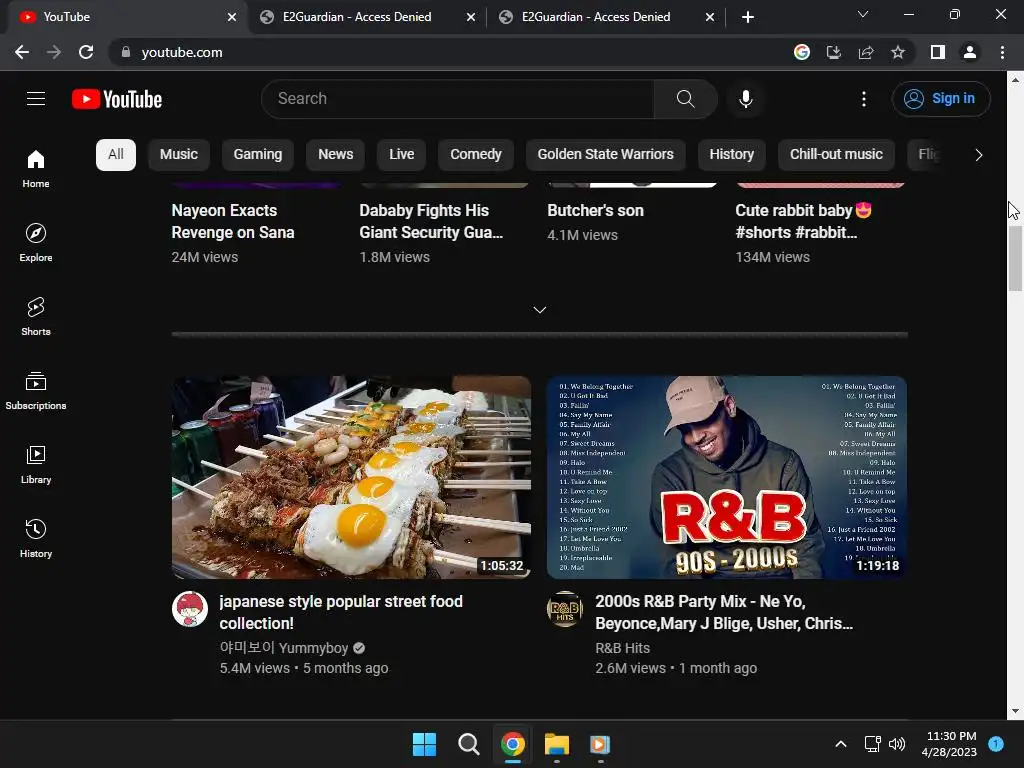
Task: Toggle Chrome side panel
Action: 937,52
